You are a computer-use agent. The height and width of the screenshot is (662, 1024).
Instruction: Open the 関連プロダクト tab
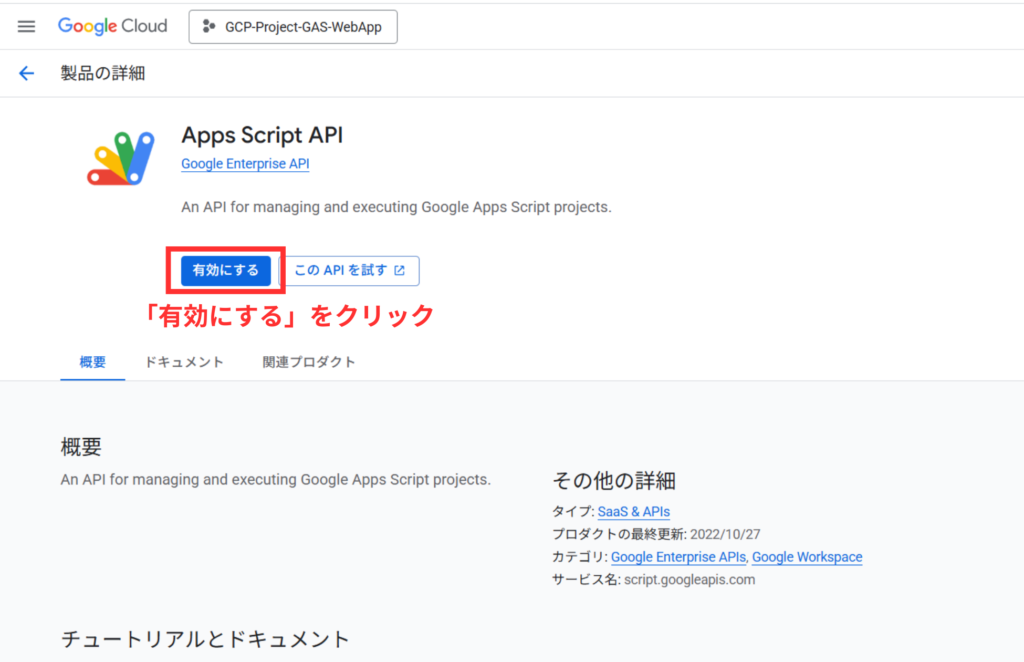point(309,362)
